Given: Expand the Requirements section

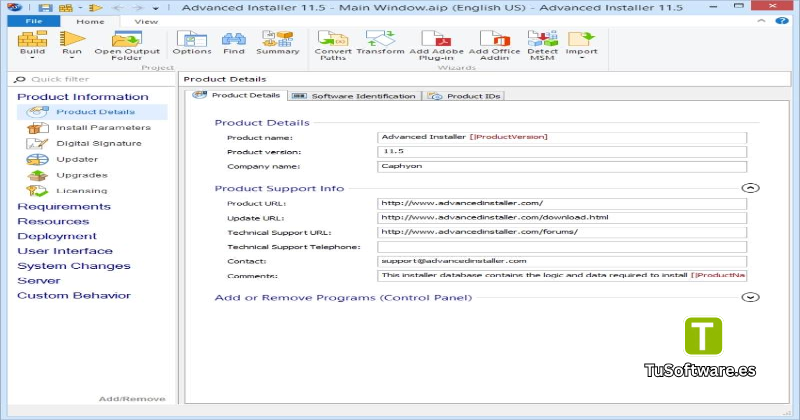Looking at the screenshot, I should 64,207.
